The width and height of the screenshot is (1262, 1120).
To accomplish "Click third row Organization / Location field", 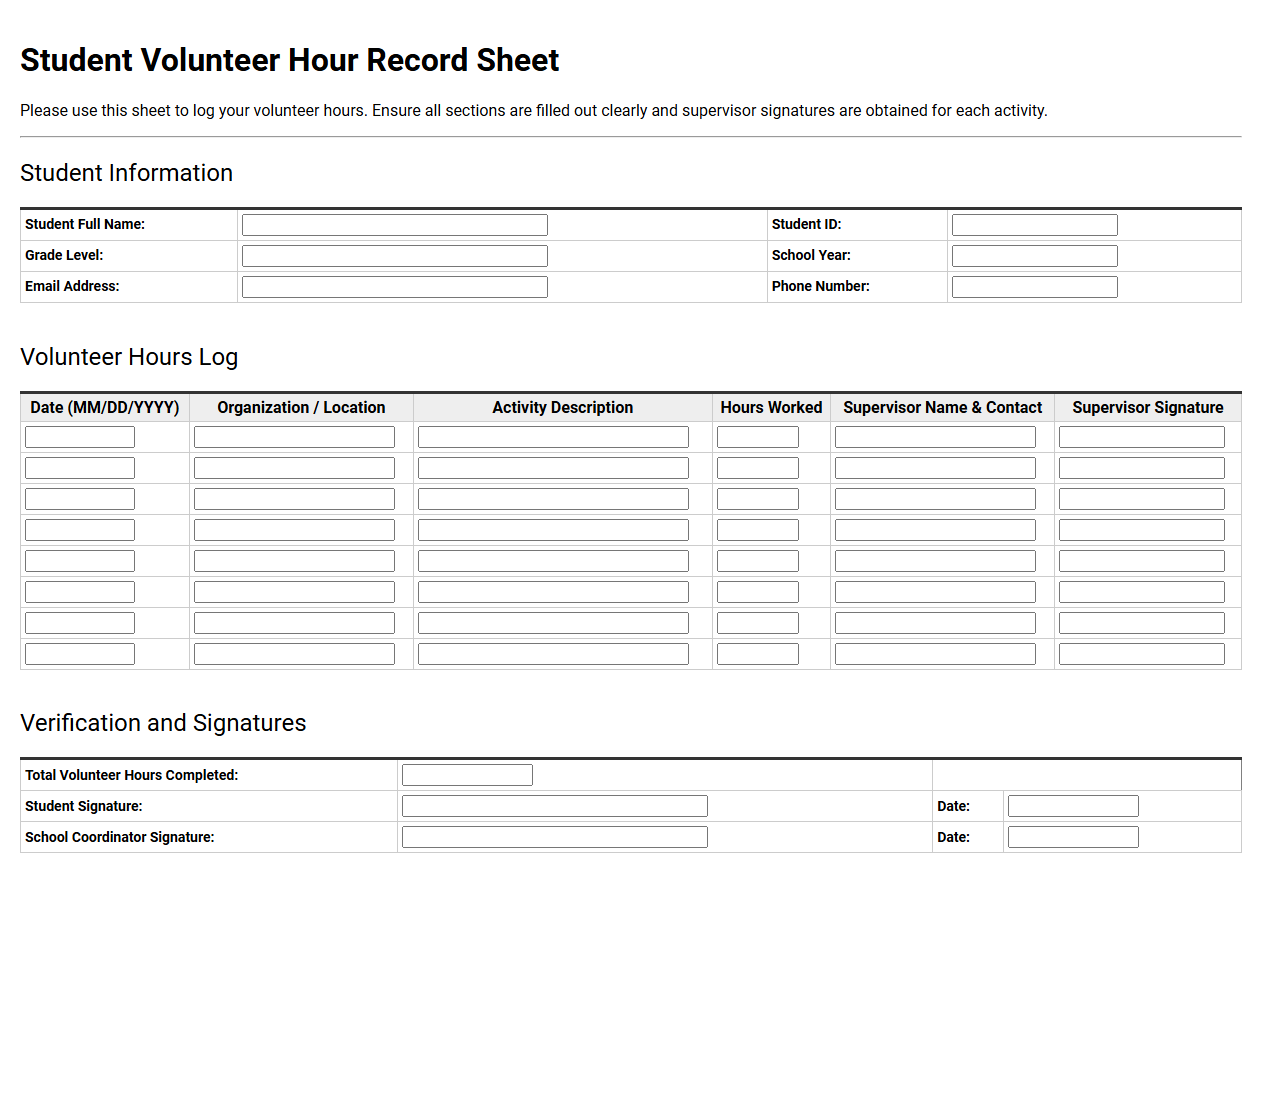I will tap(294, 499).
